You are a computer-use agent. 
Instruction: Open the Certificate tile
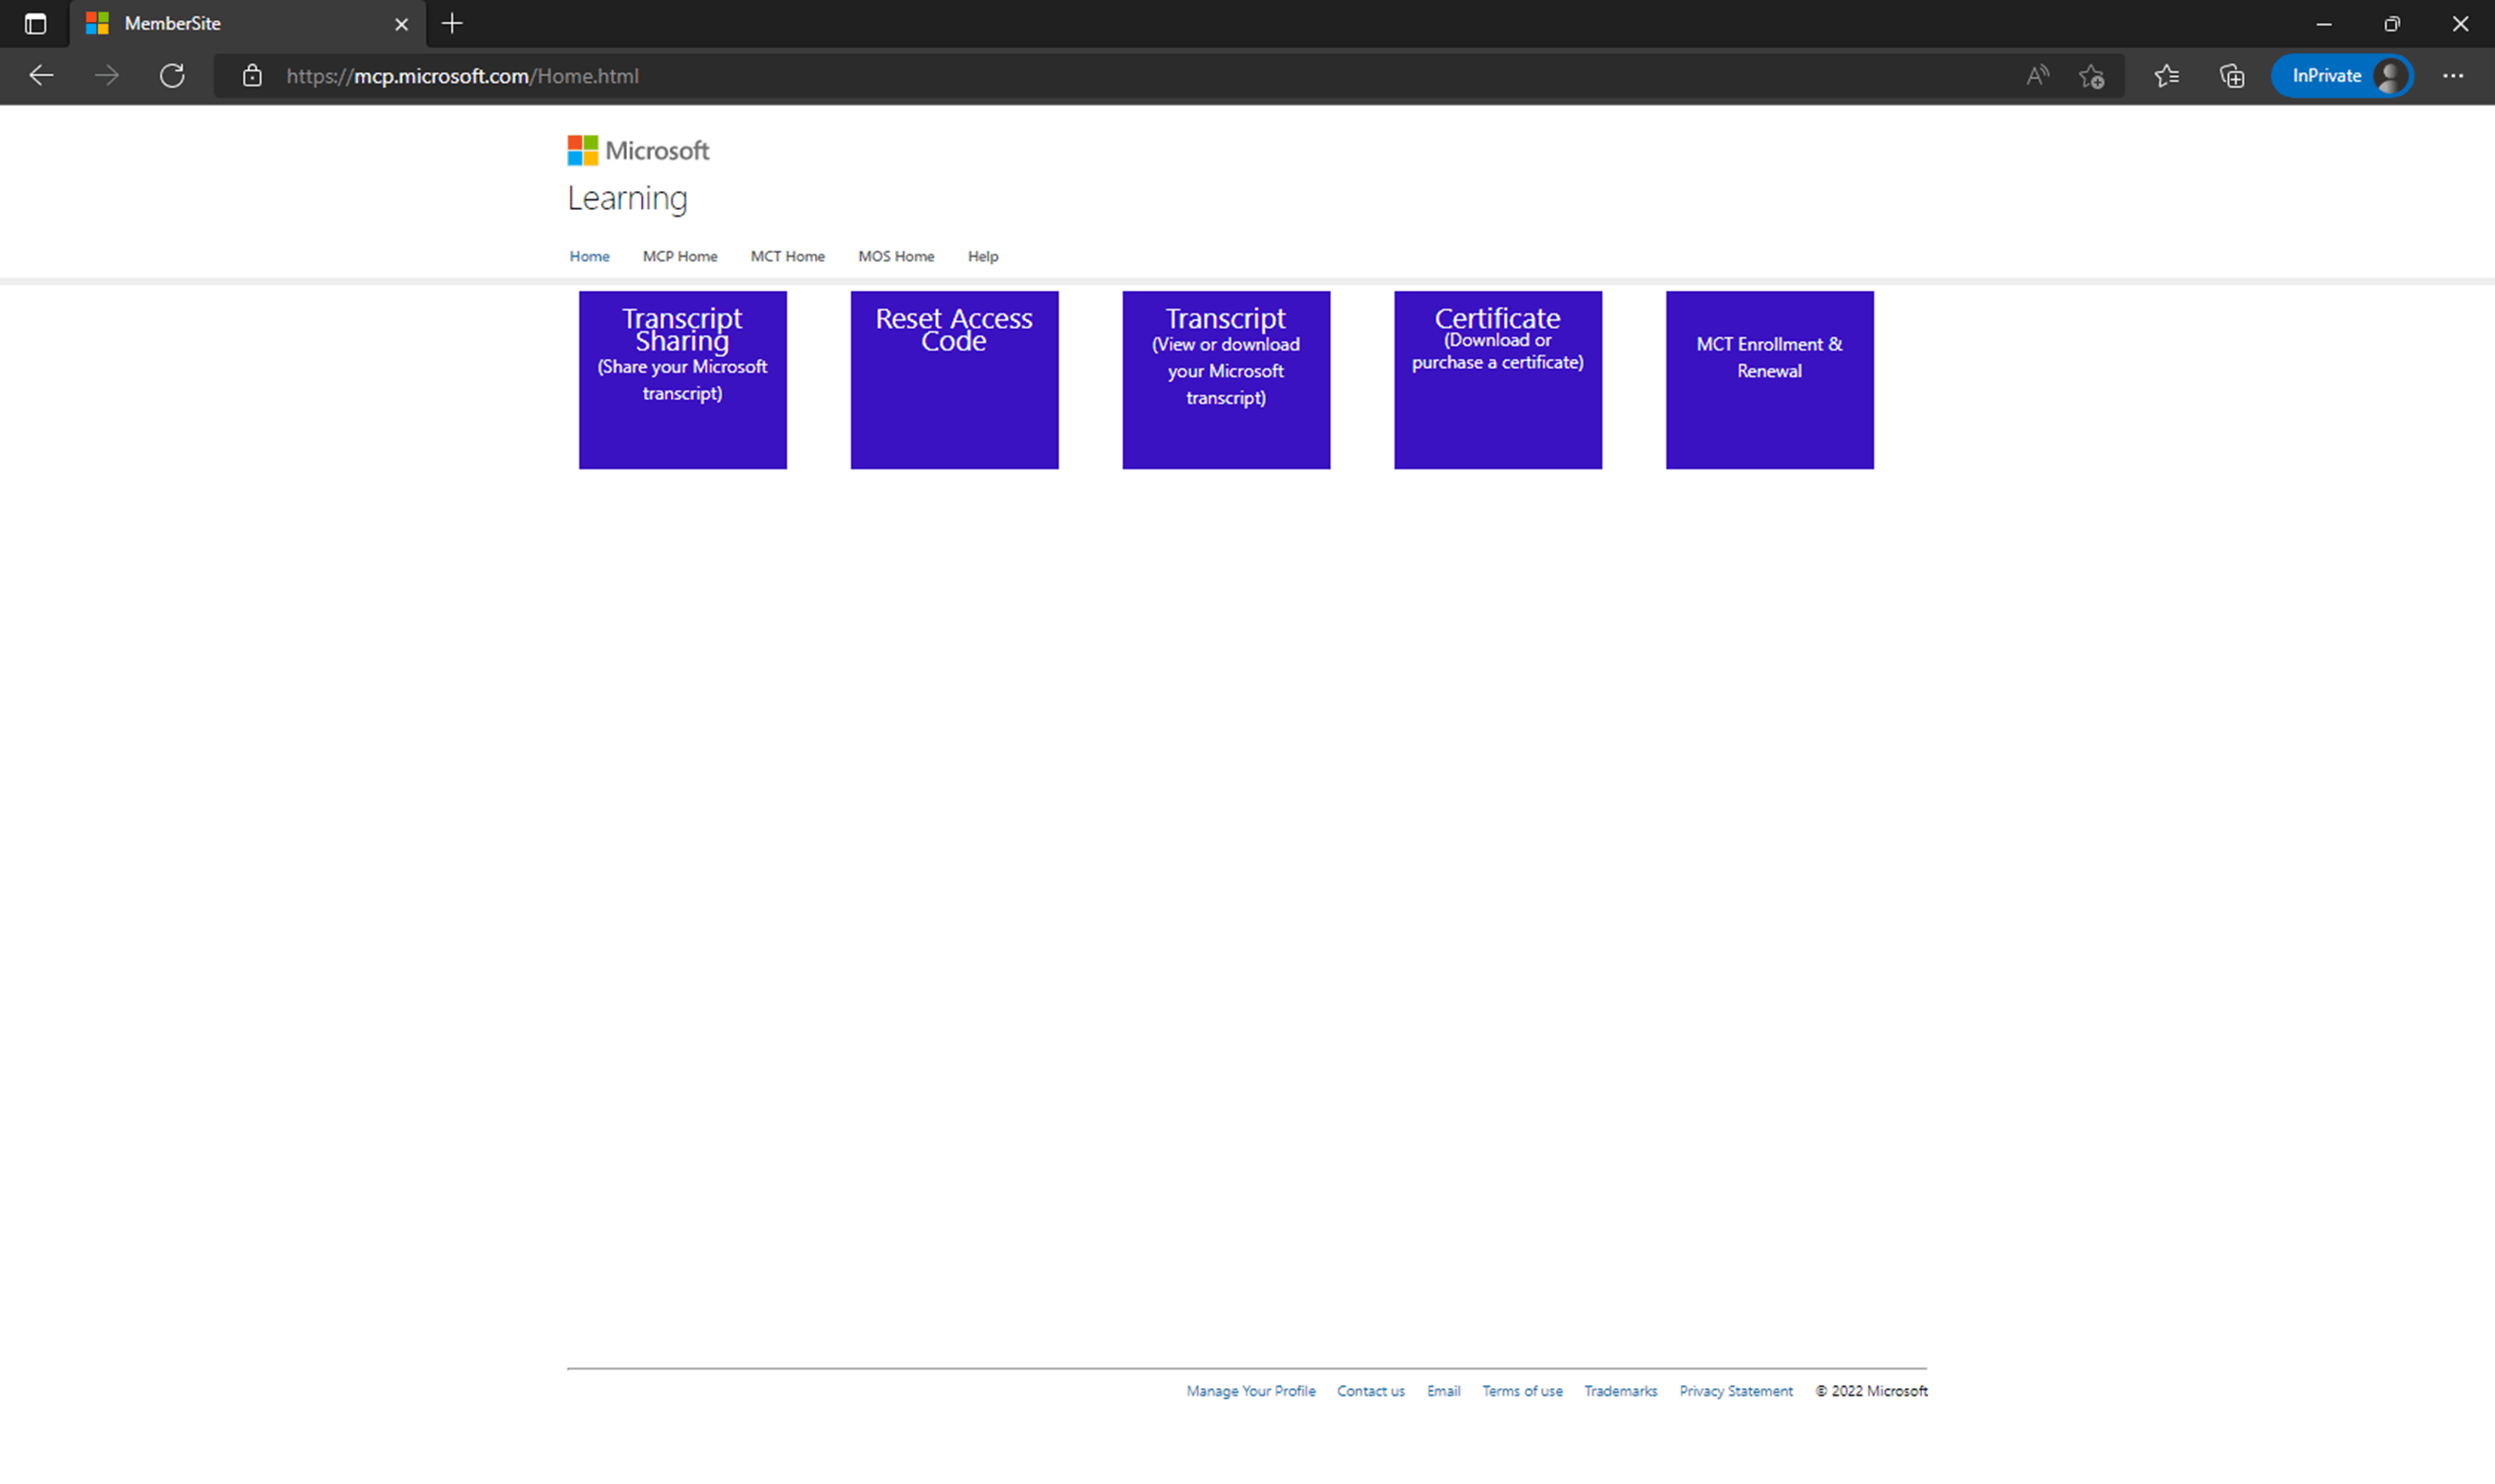point(1498,380)
